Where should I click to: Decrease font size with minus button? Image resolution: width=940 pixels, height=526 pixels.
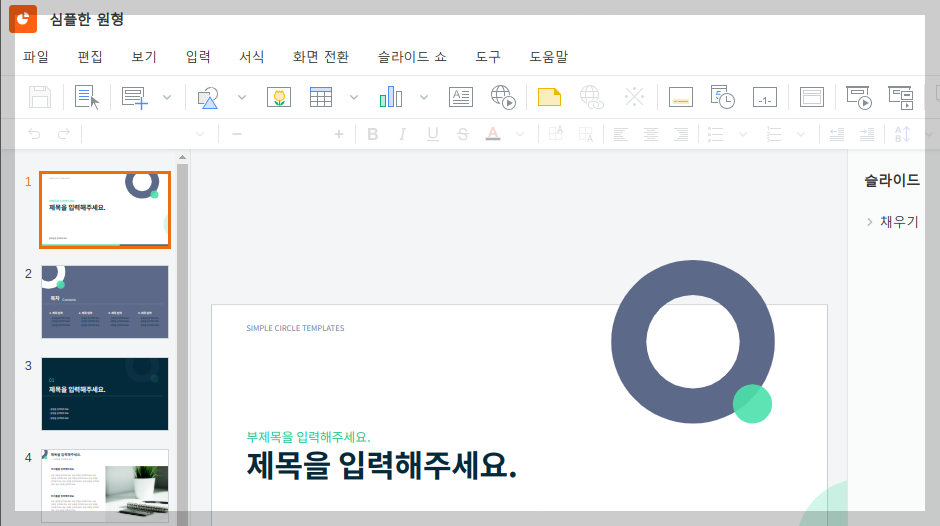coord(237,134)
